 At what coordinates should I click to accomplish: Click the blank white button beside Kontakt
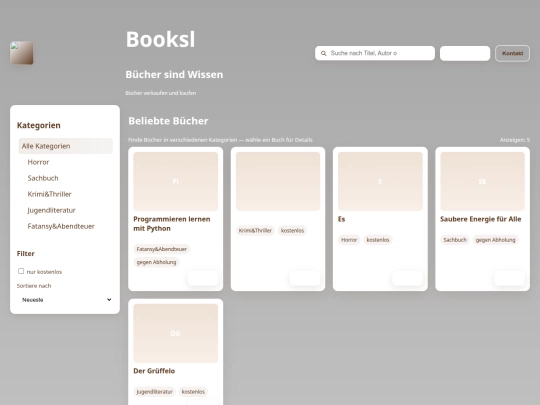click(x=465, y=53)
